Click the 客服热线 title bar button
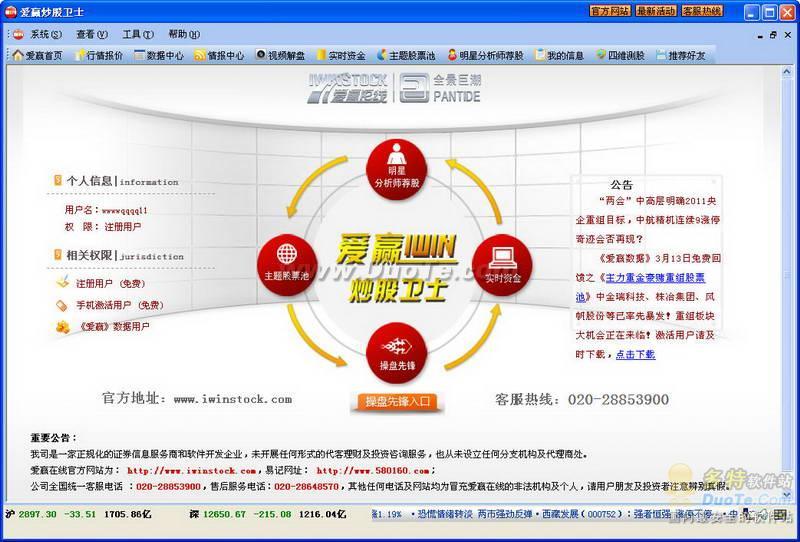The image size is (800, 542). point(702,11)
